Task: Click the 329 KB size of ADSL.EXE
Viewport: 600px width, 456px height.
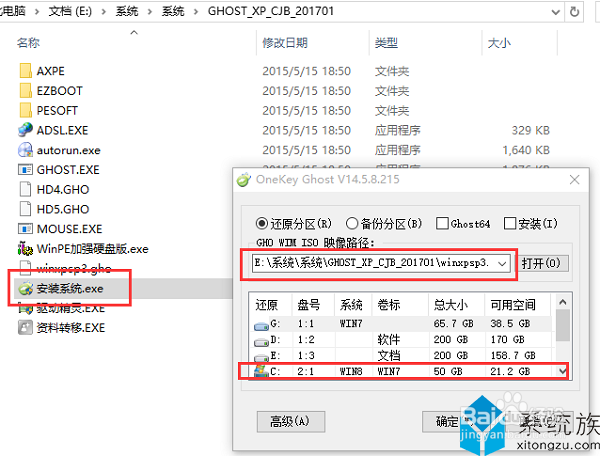Action: pos(531,130)
